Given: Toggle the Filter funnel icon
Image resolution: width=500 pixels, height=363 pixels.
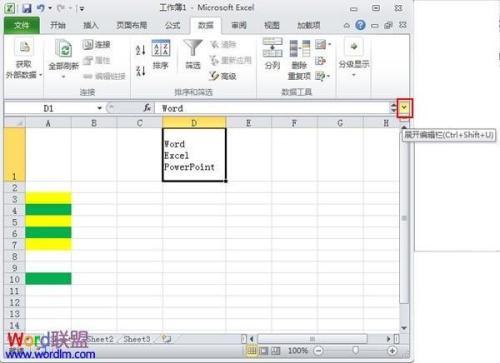Looking at the screenshot, I should pos(193,54).
